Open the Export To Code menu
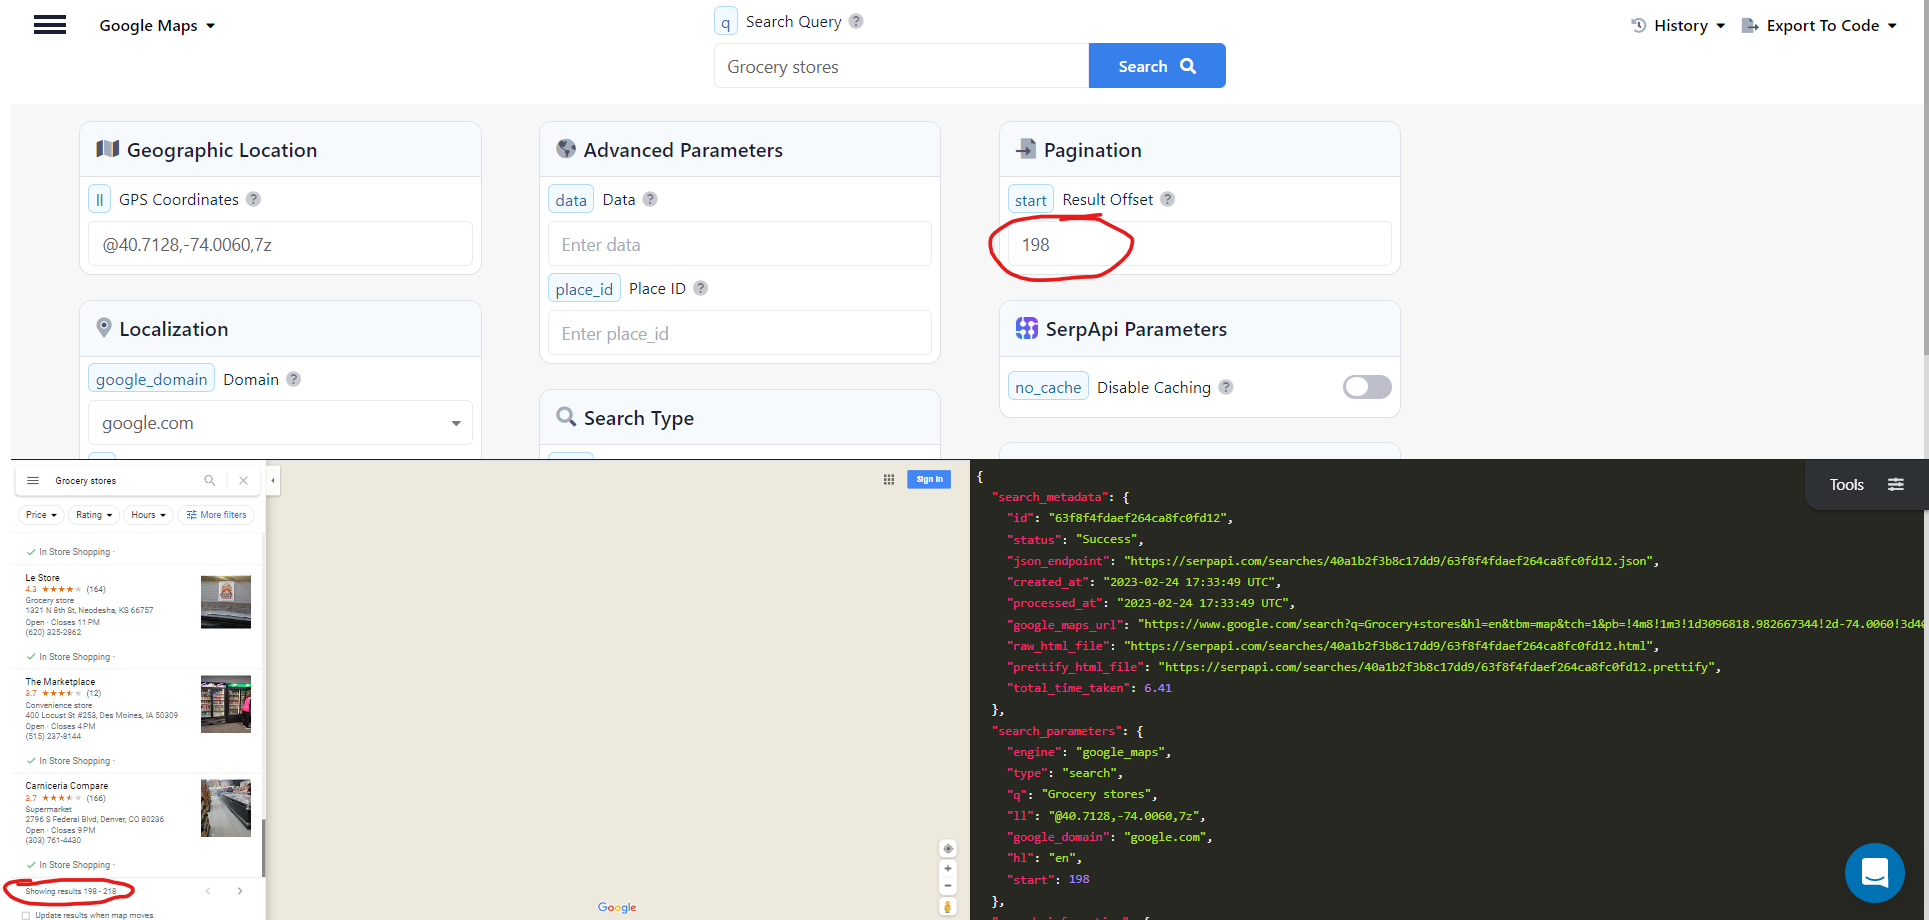This screenshot has width=1929, height=920. coord(1819,25)
